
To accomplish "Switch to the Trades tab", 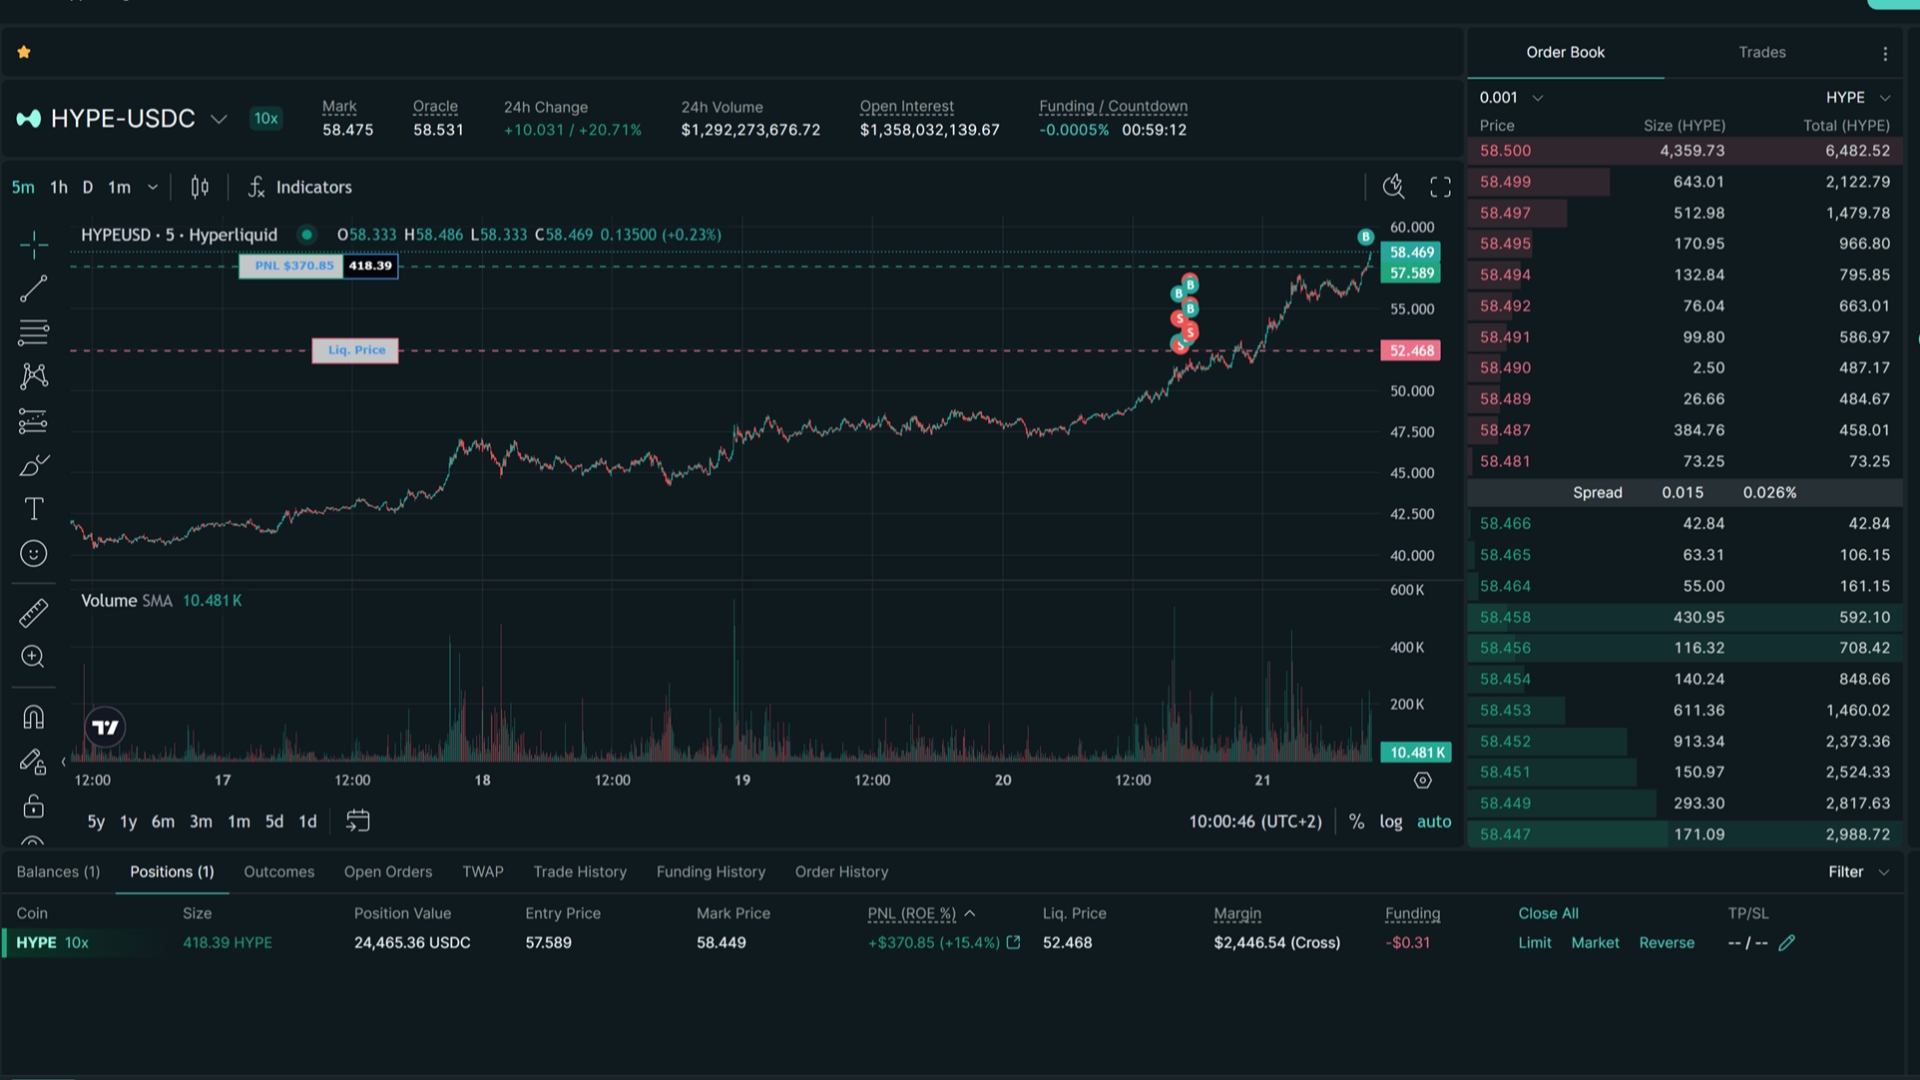I will (x=1762, y=52).
